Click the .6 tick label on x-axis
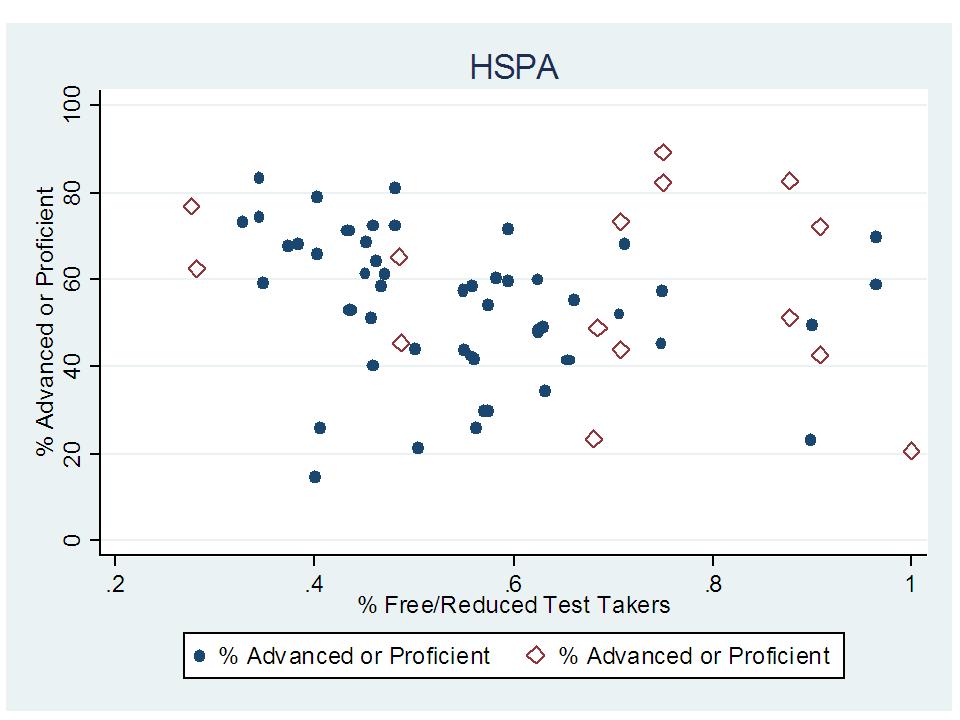This screenshot has height=720, width=960. (513, 582)
